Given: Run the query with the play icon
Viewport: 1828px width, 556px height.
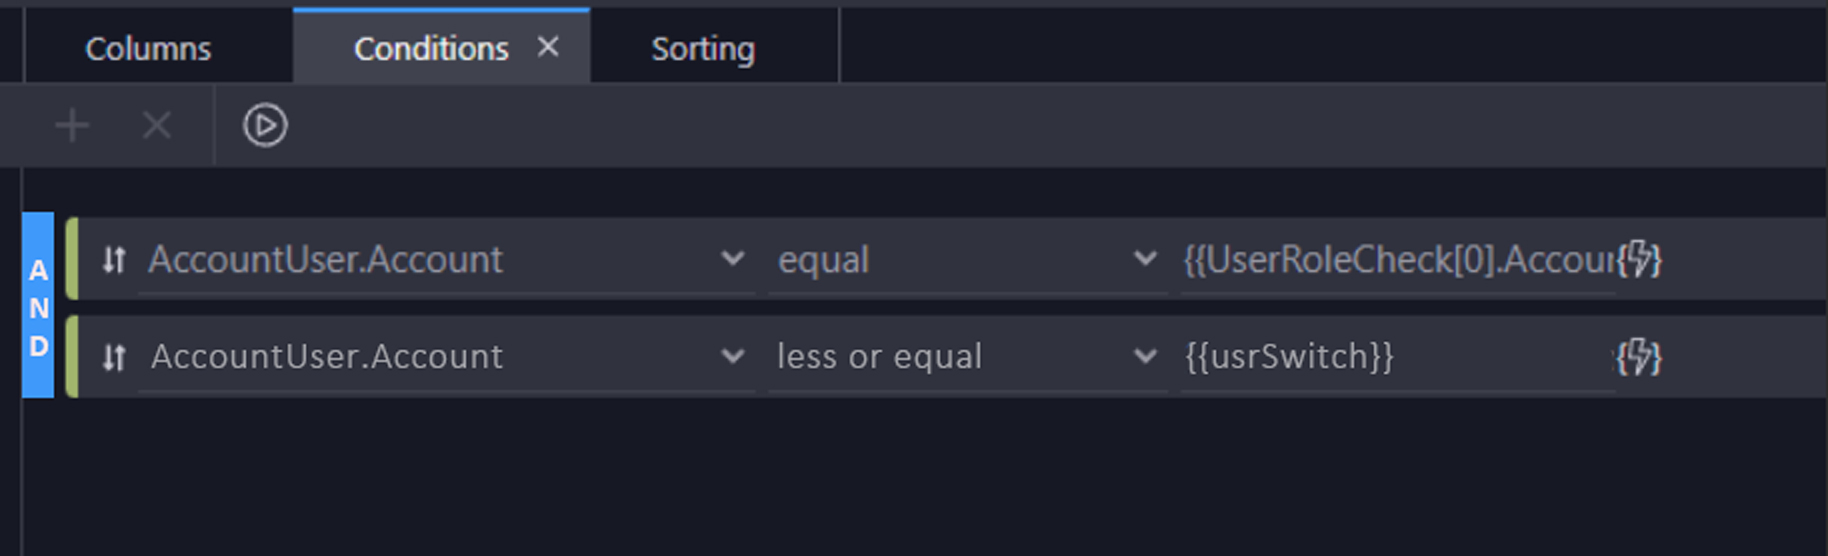Looking at the screenshot, I should [265, 126].
